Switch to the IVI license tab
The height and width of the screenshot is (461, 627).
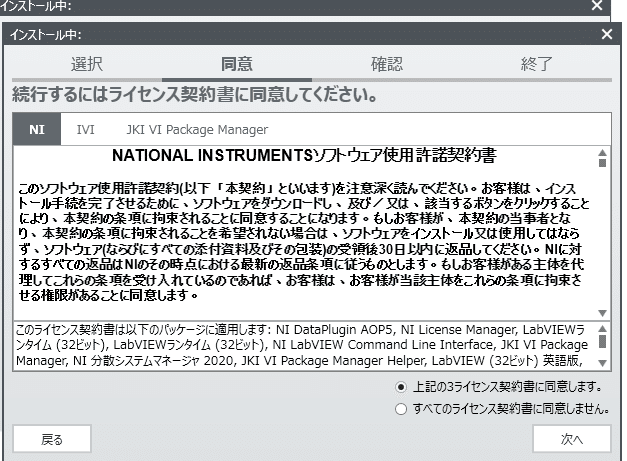pos(86,130)
